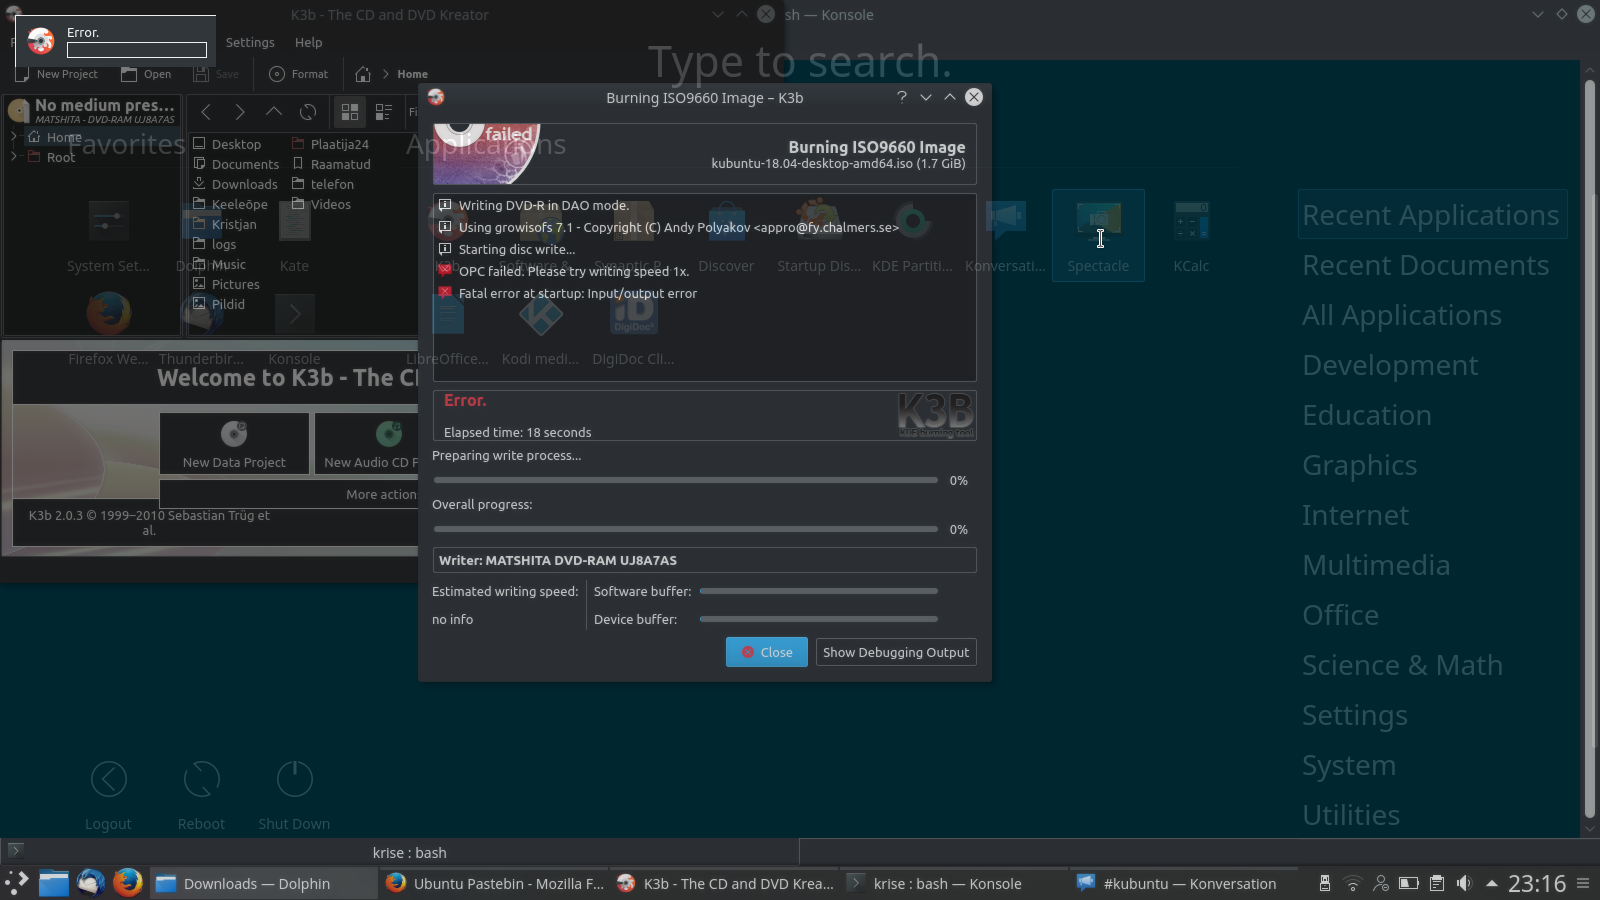
Task: Click Open in K3b toolbar
Action: pos(146,74)
